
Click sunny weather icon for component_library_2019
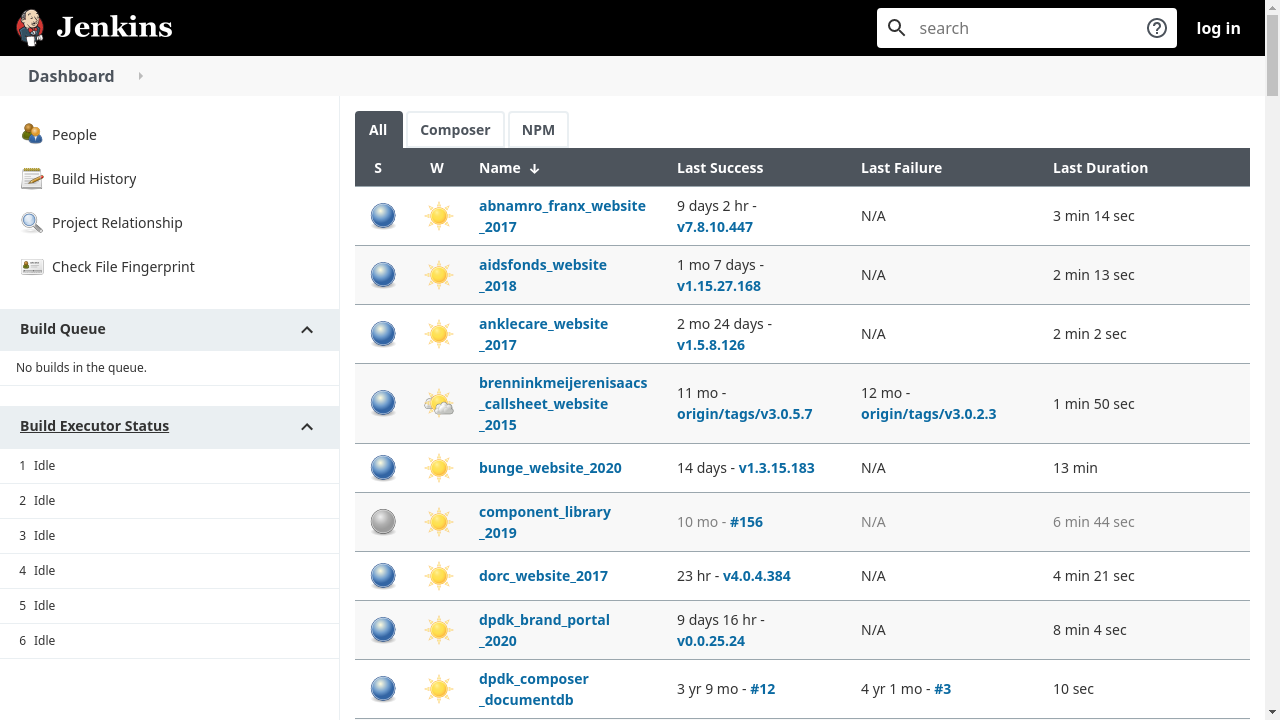438,522
